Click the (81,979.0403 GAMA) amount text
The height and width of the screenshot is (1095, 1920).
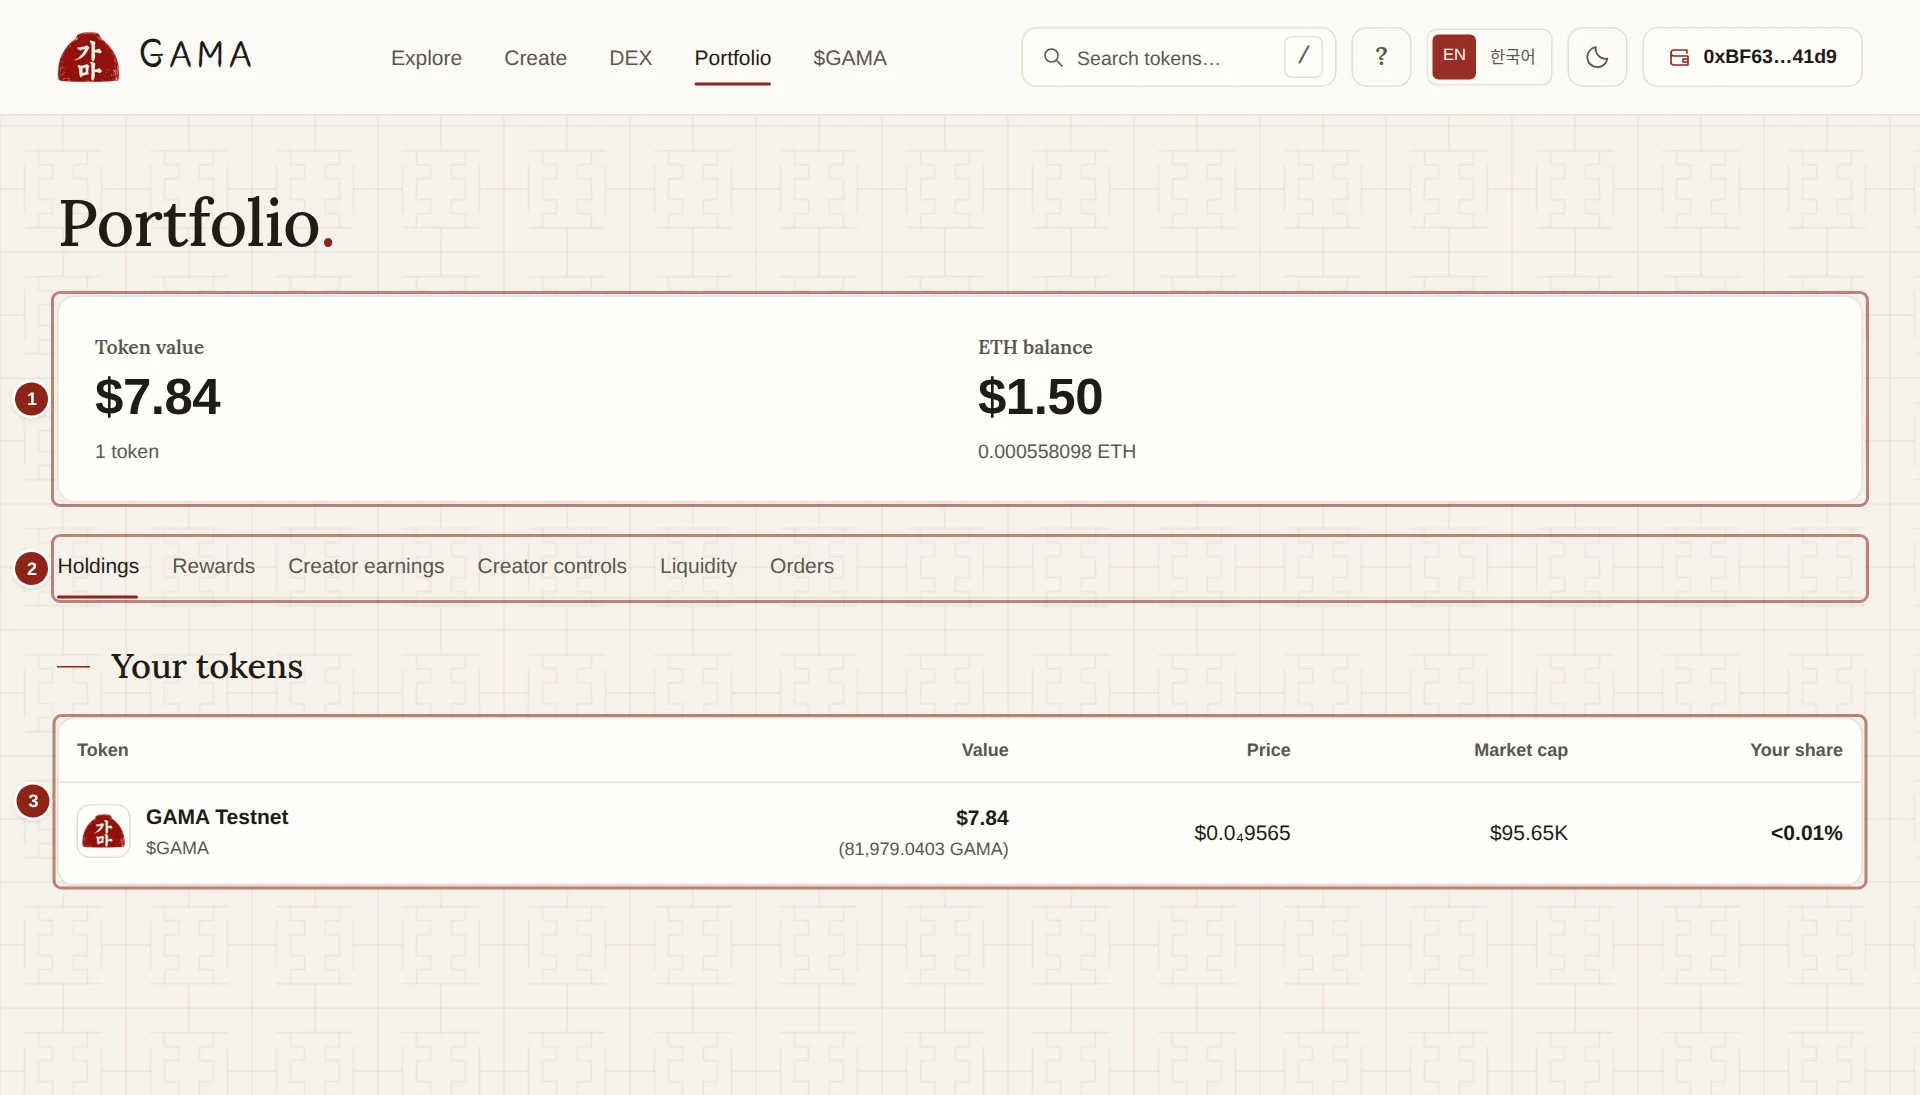coord(923,849)
